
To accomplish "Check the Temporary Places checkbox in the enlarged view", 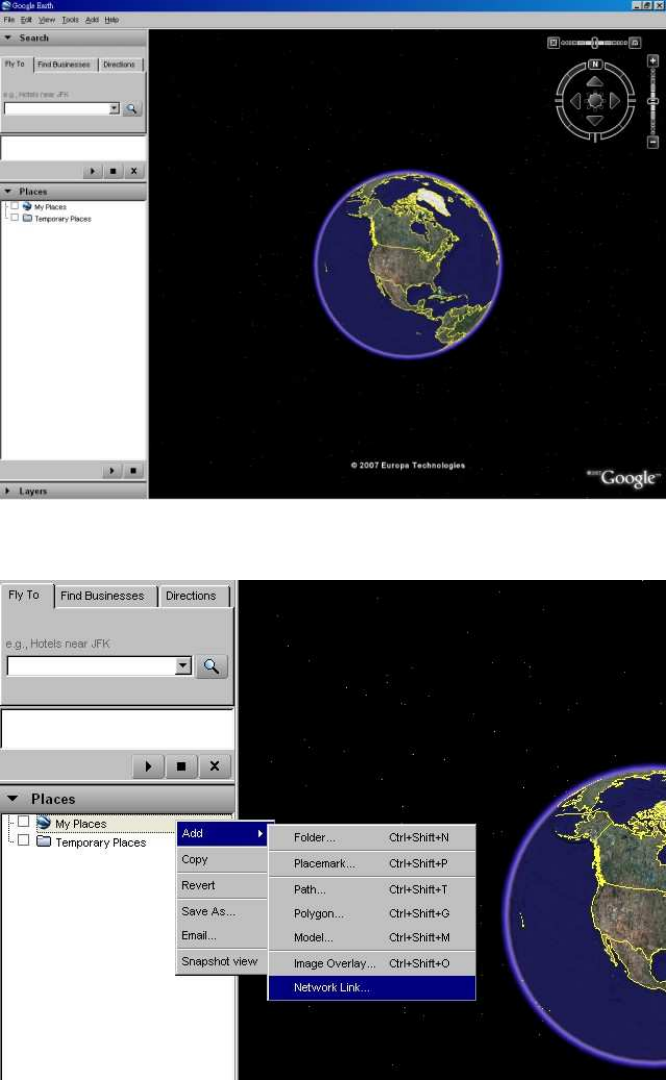I will tap(23, 840).
